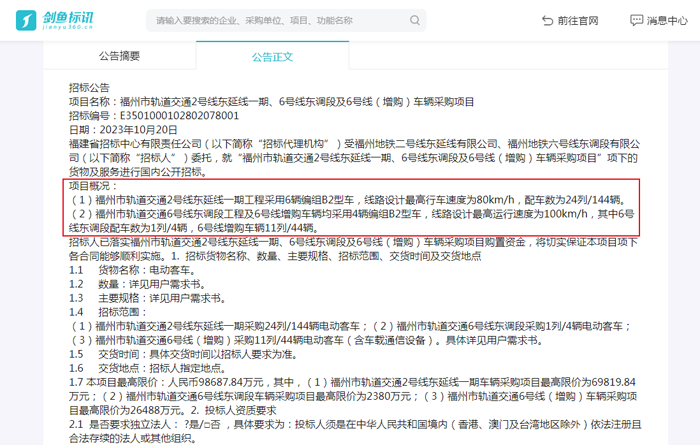Screen dimensions: 700x445
Task: Click the 1.4 招标范围： line
Action: click(108, 312)
